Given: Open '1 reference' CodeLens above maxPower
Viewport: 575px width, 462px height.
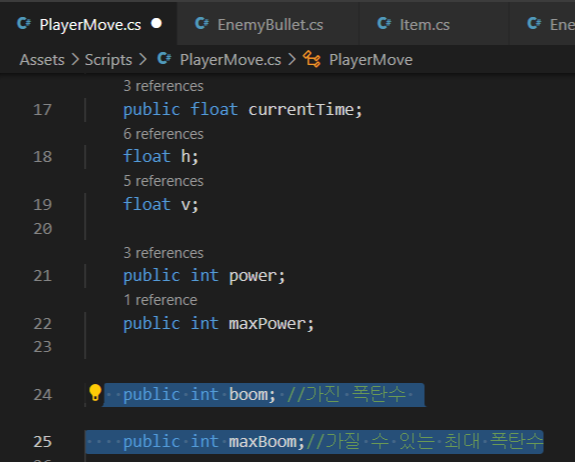Looking at the screenshot, I should (x=161, y=300).
